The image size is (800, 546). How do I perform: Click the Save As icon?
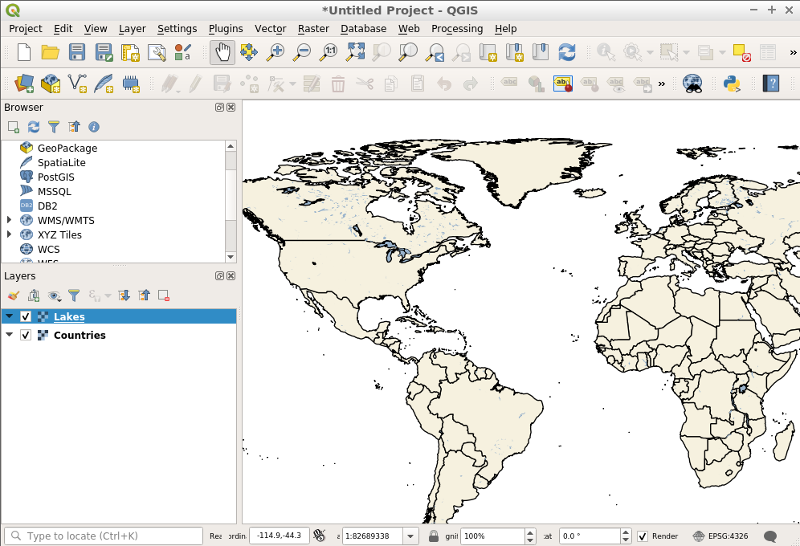[x=104, y=52]
